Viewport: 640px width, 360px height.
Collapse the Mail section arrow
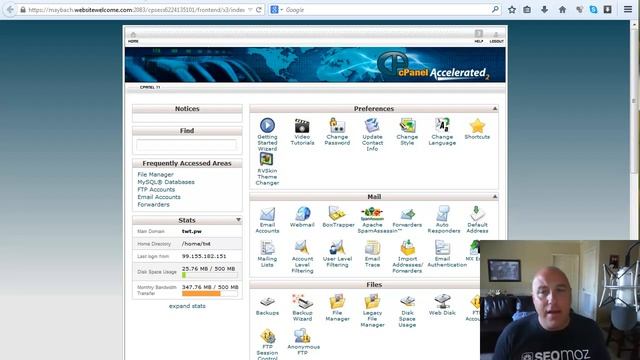click(x=495, y=197)
